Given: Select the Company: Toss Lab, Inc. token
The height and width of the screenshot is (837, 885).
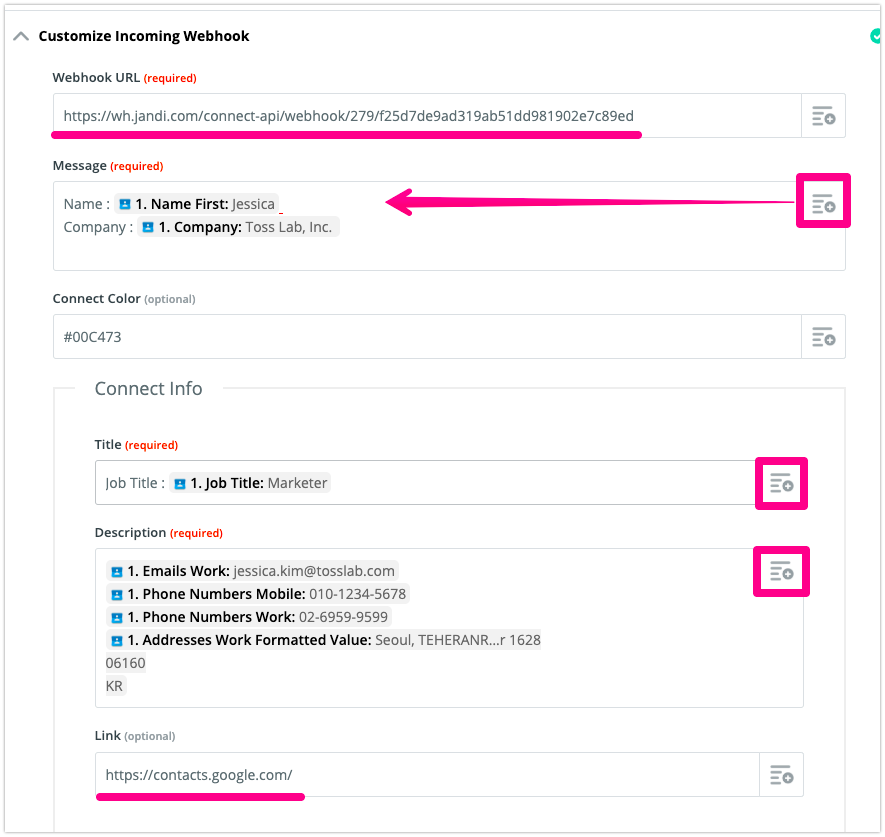Looking at the screenshot, I should (x=238, y=227).
